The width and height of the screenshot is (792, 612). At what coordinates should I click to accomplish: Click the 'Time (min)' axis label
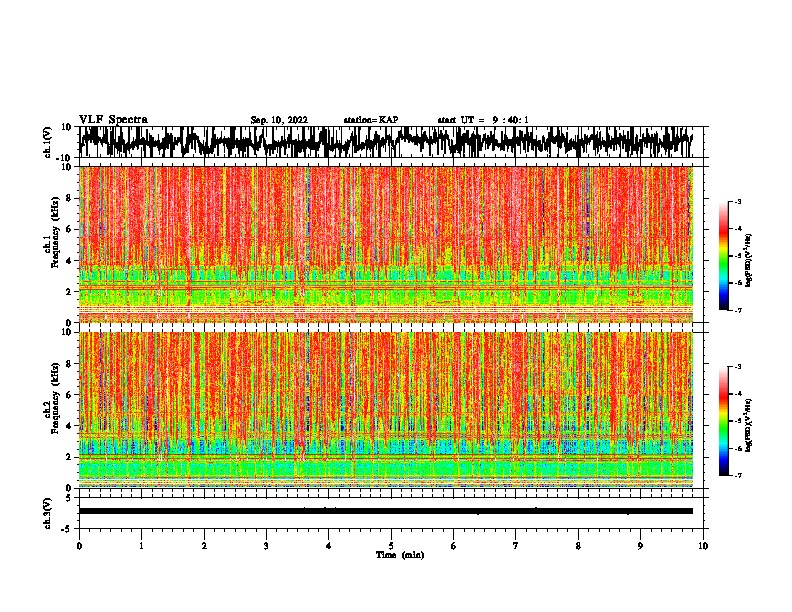tap(400, 555)
